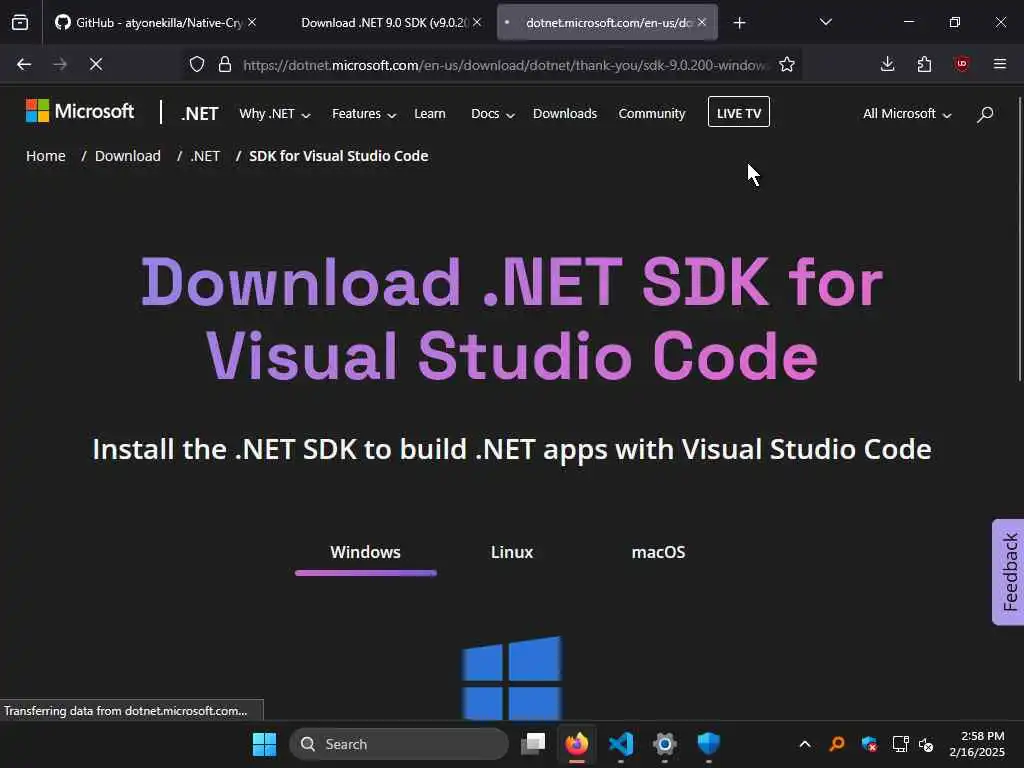Click the taskbar Search box
Screen dimensions: 1024x768
coord(398,744)
